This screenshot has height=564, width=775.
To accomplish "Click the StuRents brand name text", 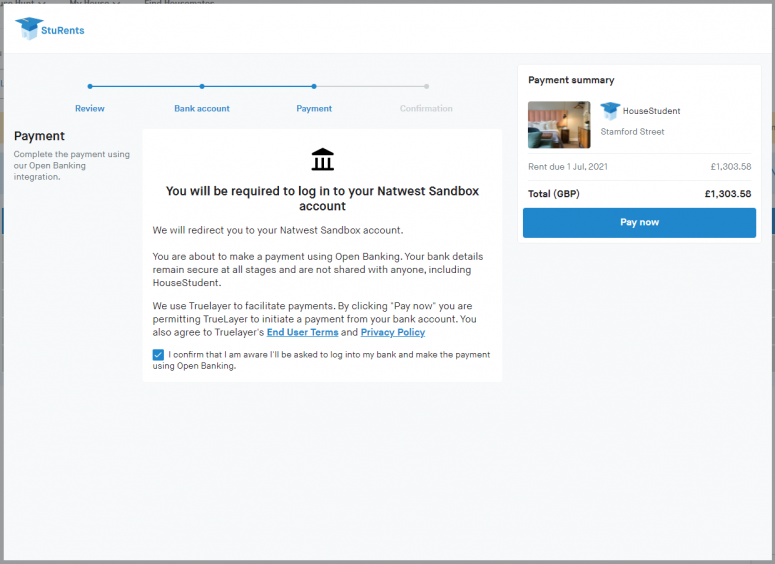I will (63, 30).
